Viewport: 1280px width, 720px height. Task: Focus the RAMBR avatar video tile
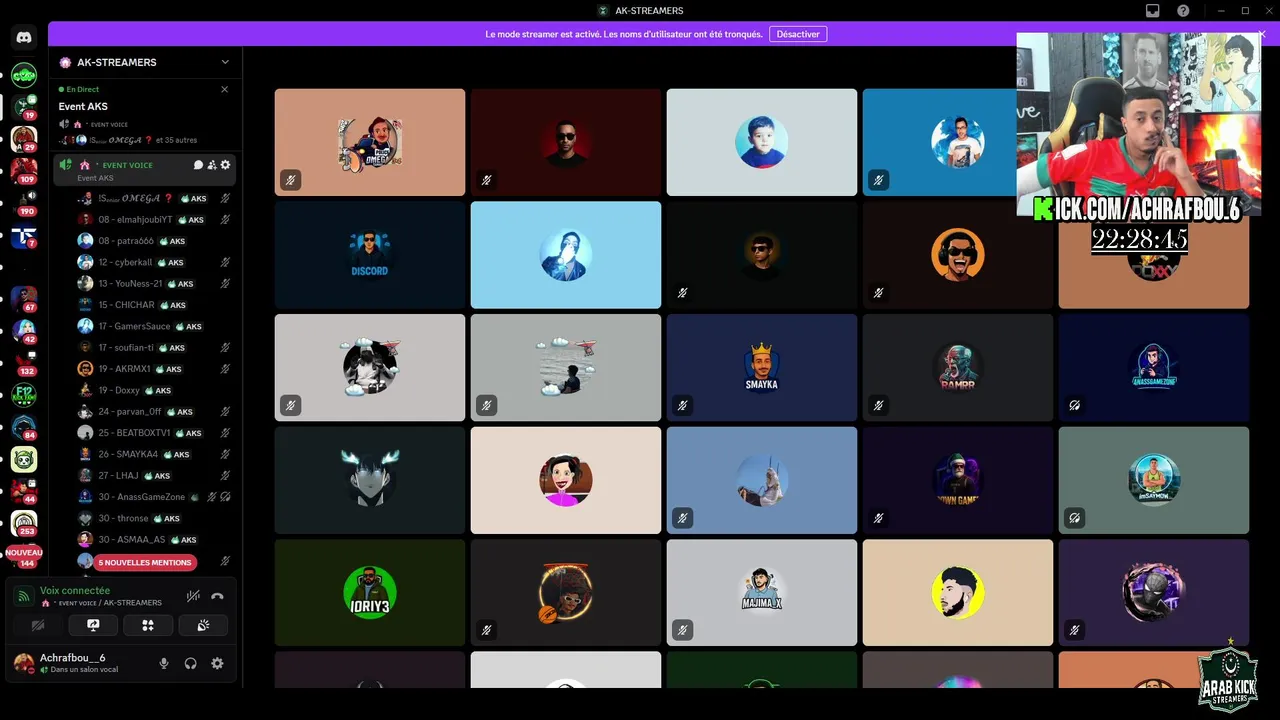[x=958, y=368]
